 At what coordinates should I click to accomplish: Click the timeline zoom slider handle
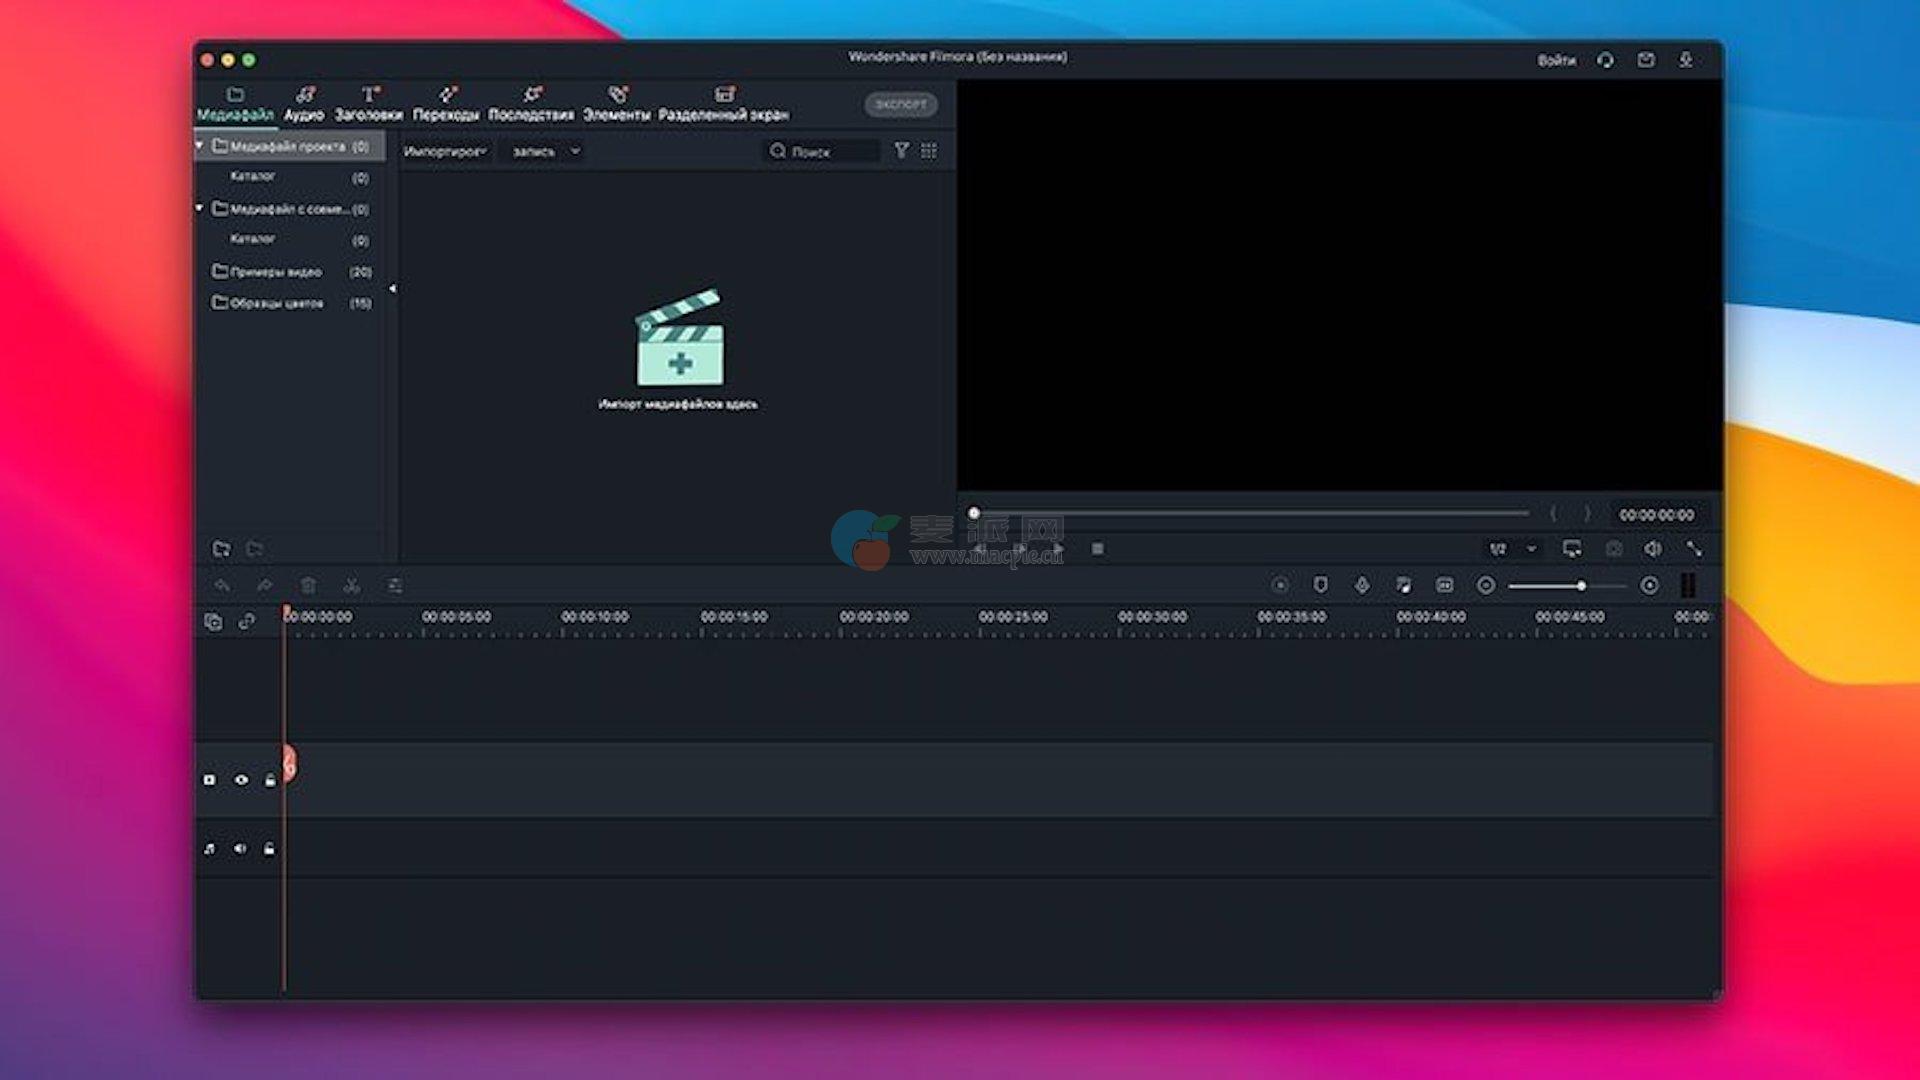[x=1581, y=586]
